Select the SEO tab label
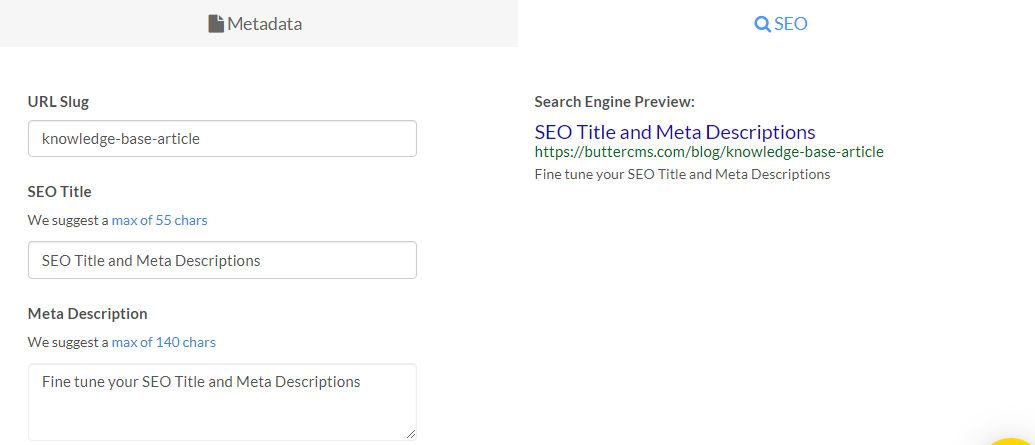The image size is (1035, 445). [x=791, y=24]
